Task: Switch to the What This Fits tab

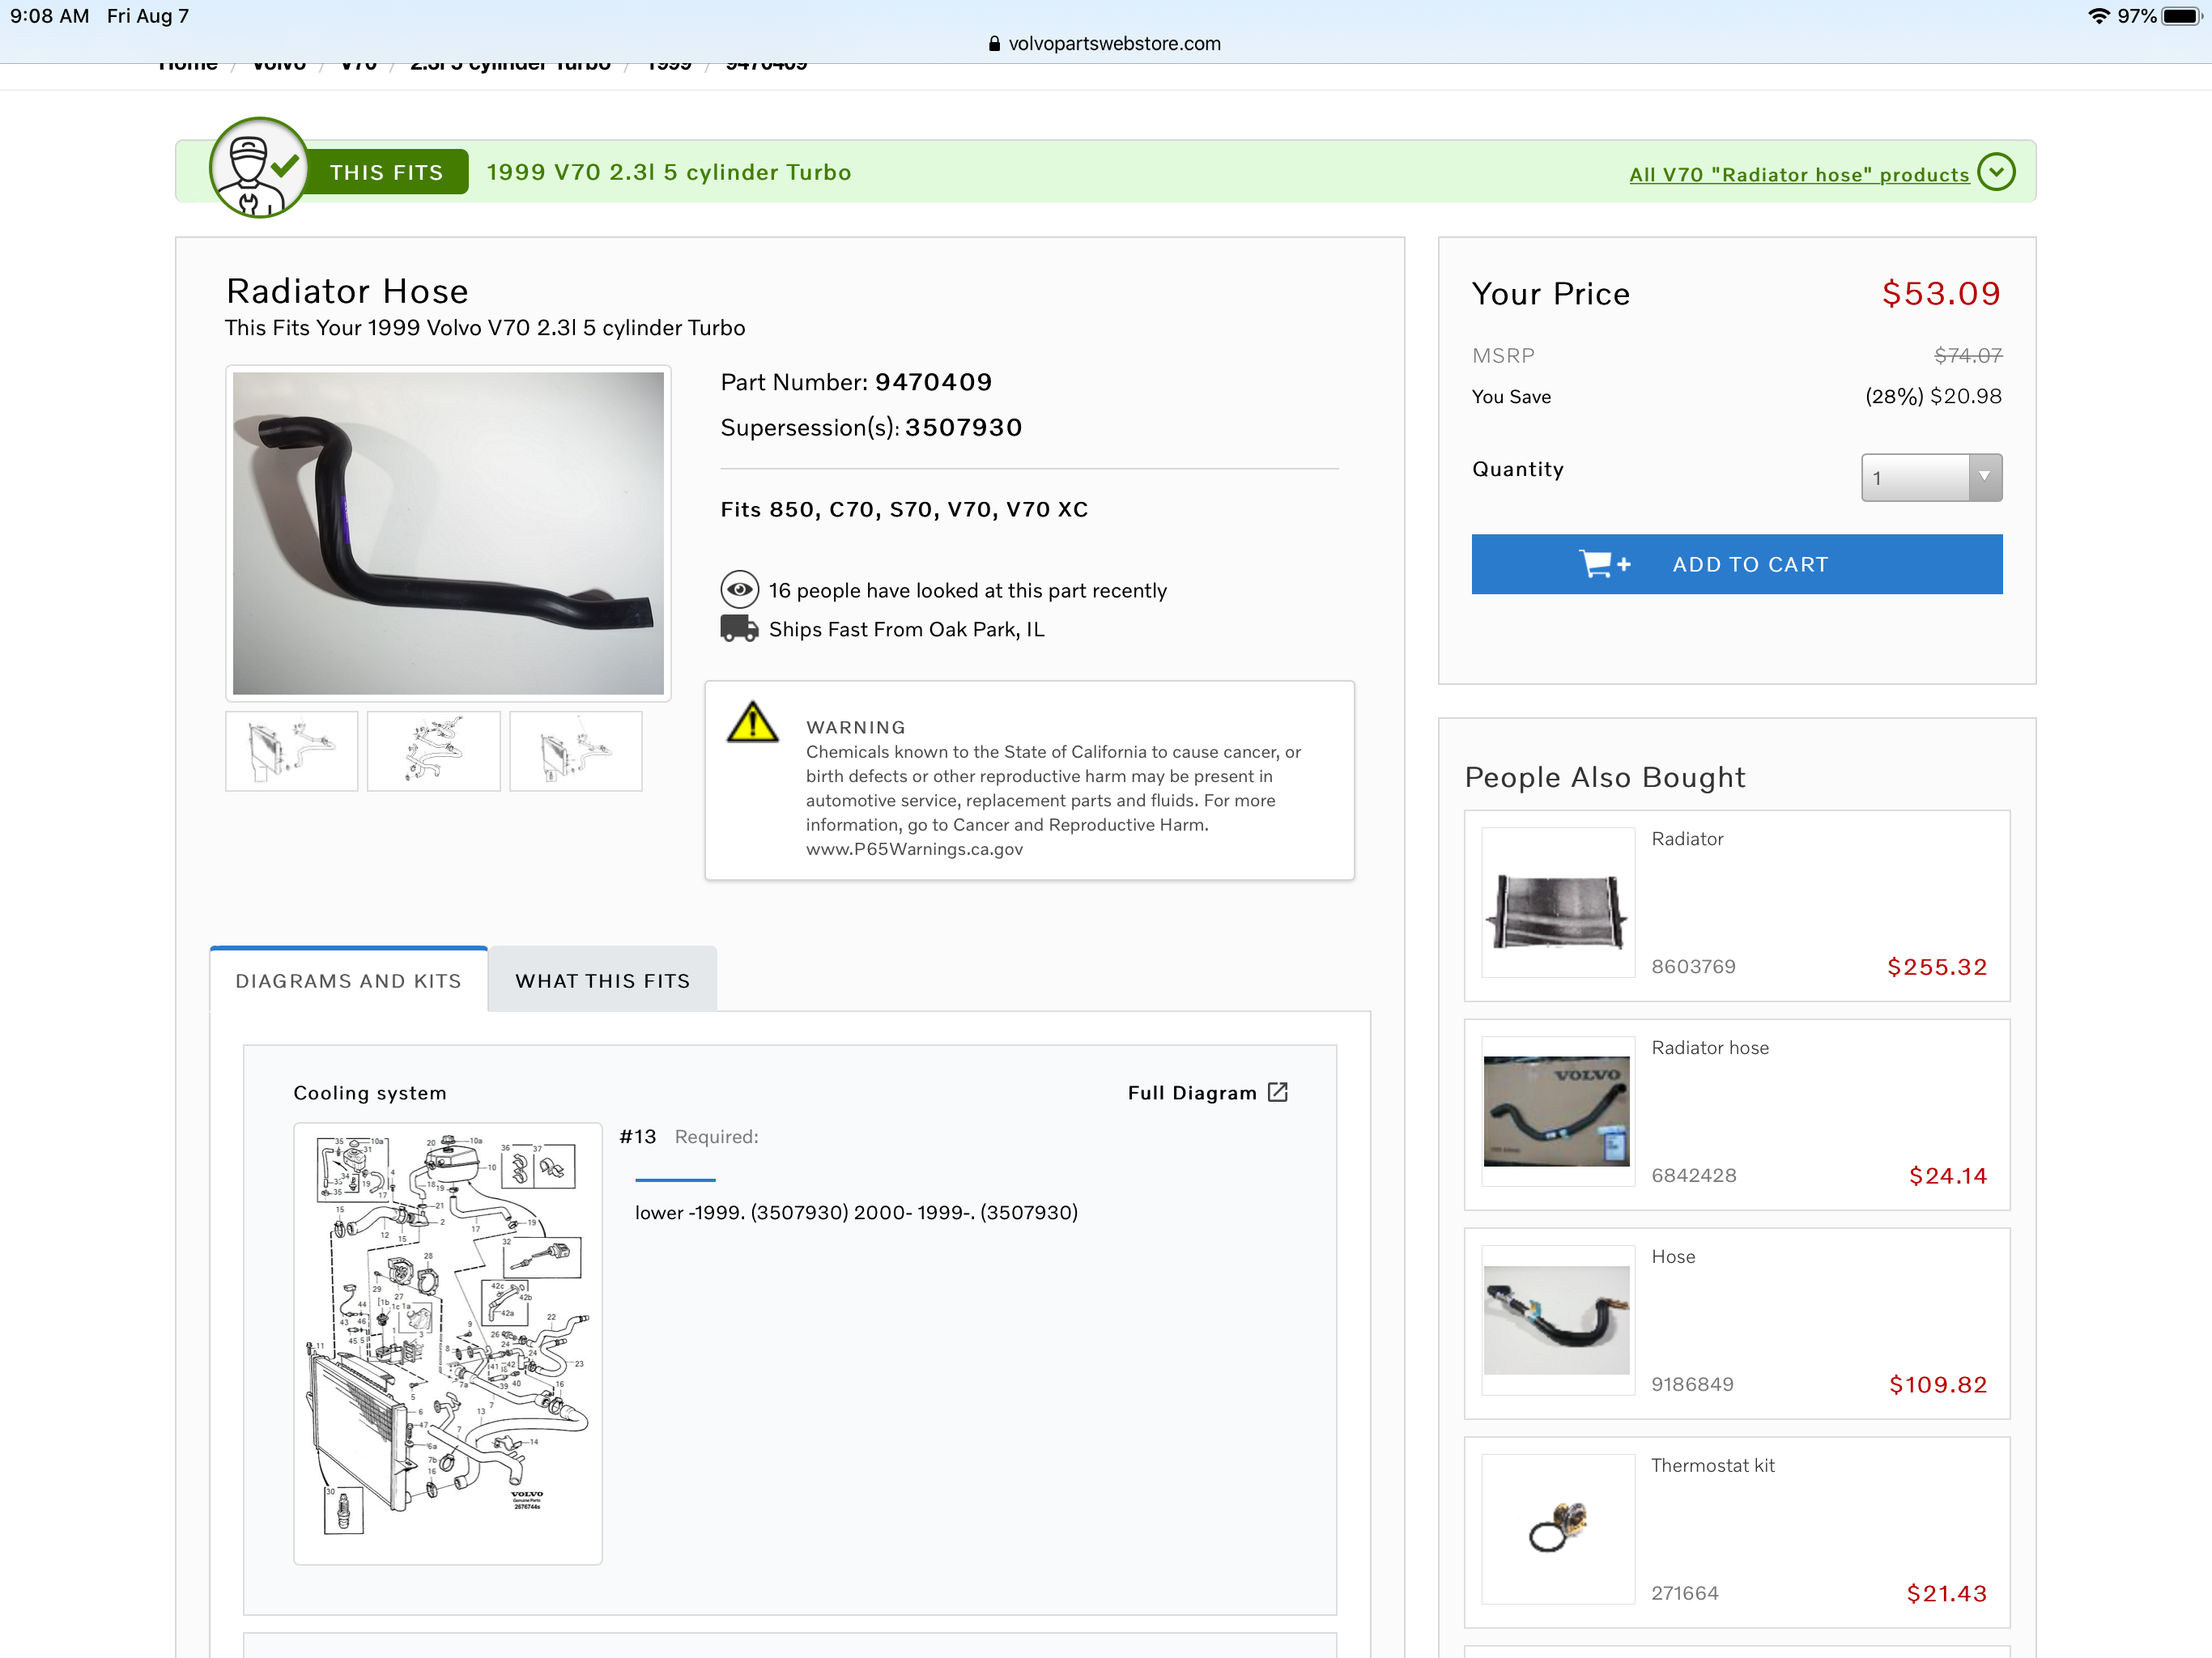Action: pos(602,980)
